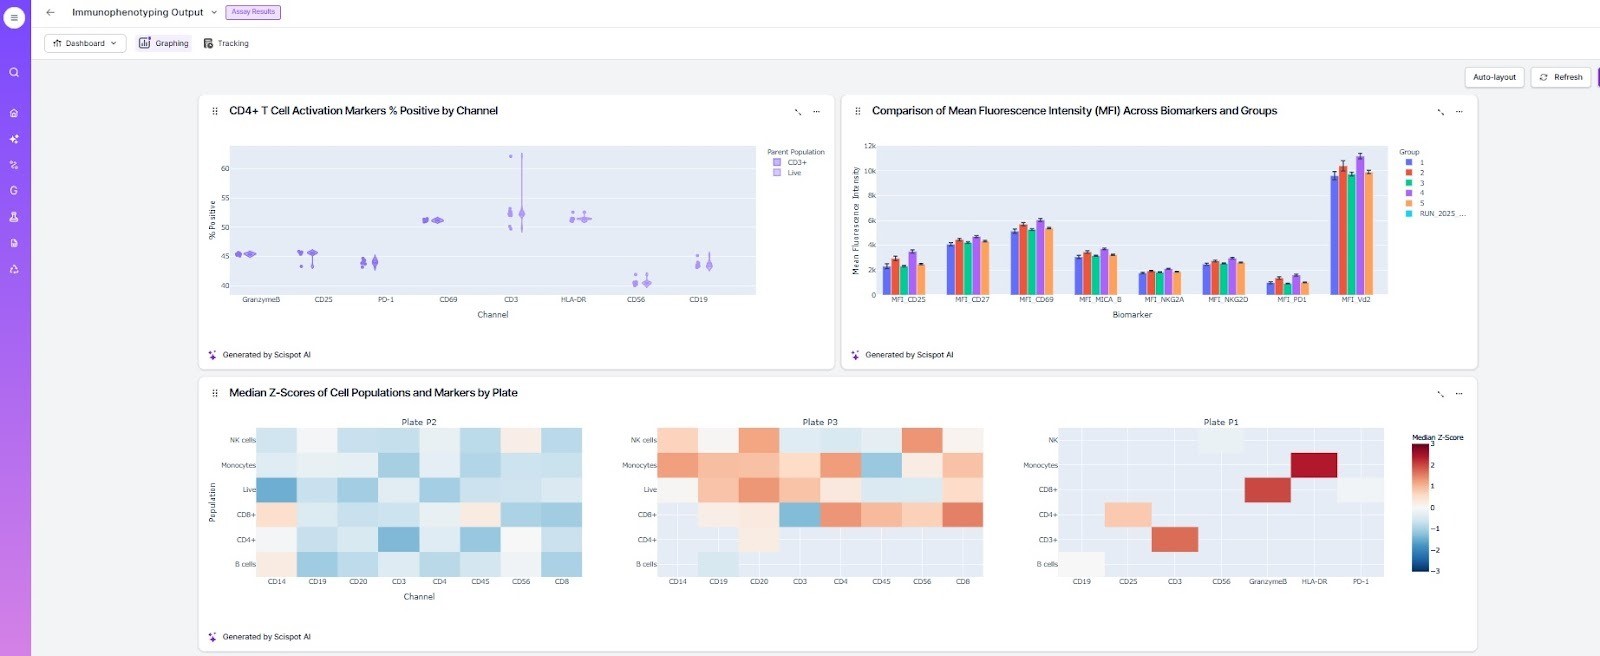Grab the drag handle of the MFI Comparison chart

click(x=857, y=111)
